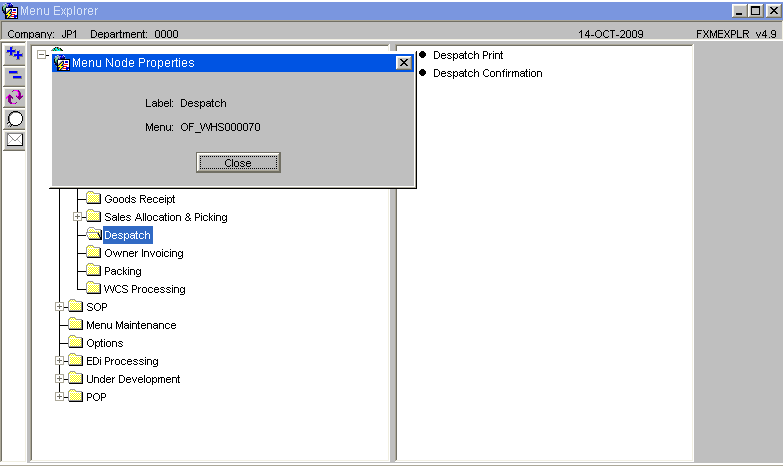The width and height of the screenshot is (783, 466).
Task: Select the highlighted Despatch tree label
Action: click(127, 235)
